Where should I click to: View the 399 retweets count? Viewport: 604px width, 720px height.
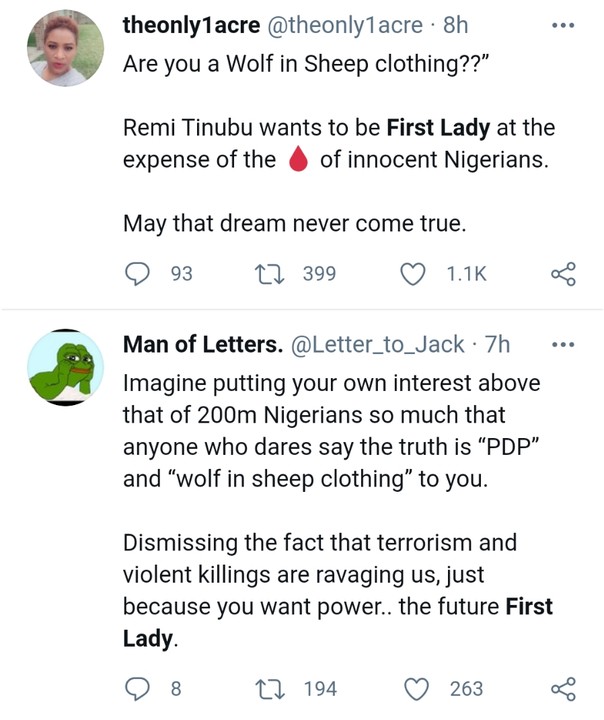tap(319, 273)
